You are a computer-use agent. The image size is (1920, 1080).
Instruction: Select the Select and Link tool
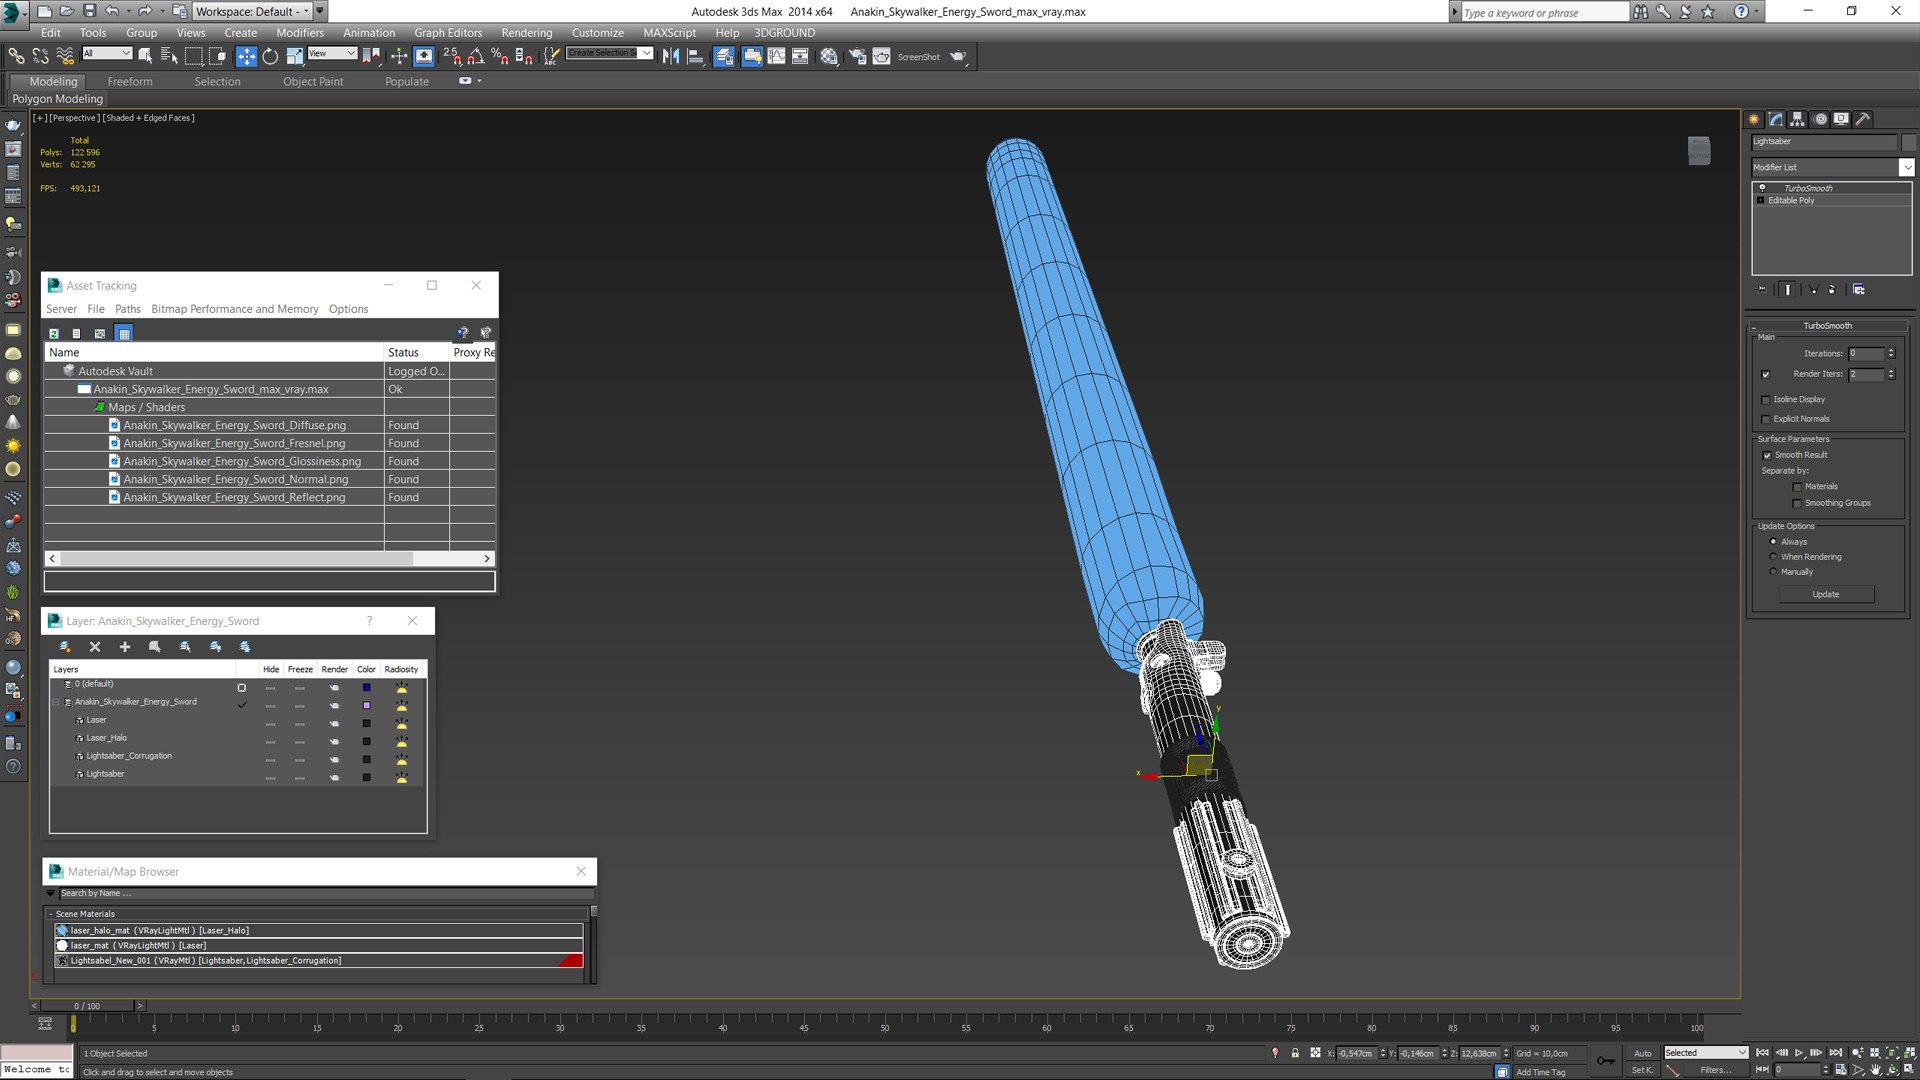16,57
